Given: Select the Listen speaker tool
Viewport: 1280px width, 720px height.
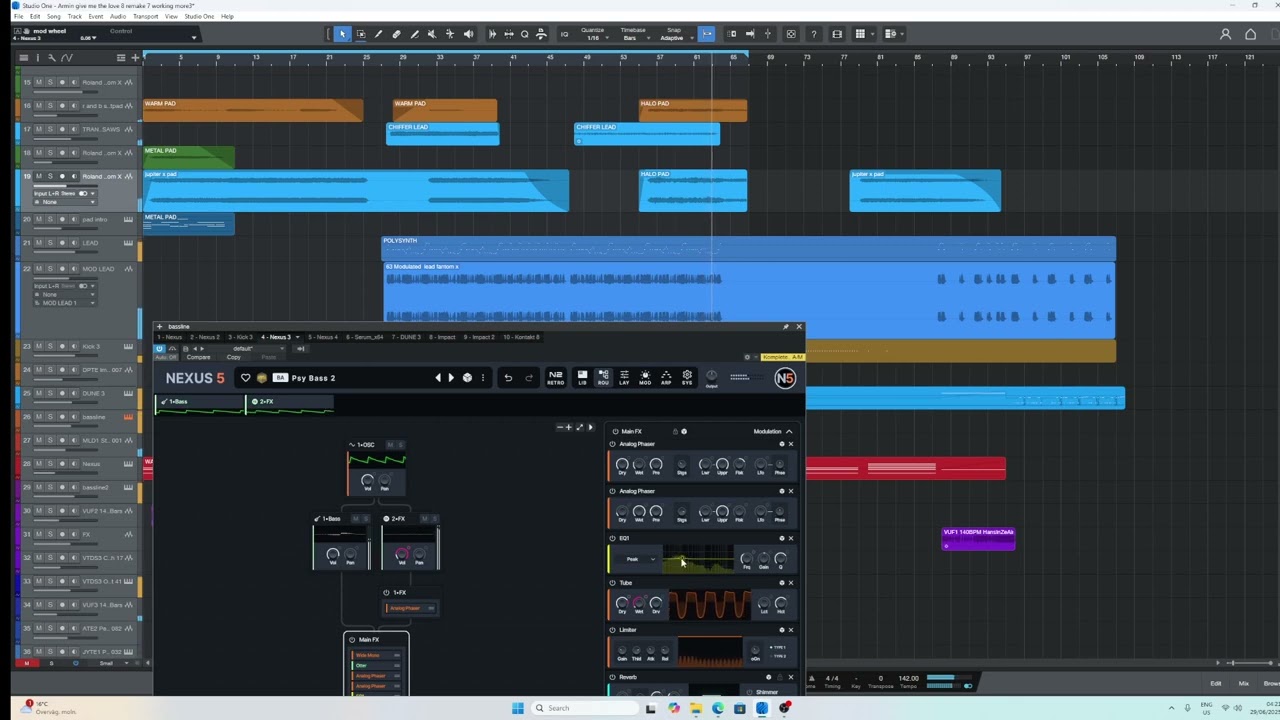Looking at the screenshot, I should pyautogui.click(x=468, y=34).
